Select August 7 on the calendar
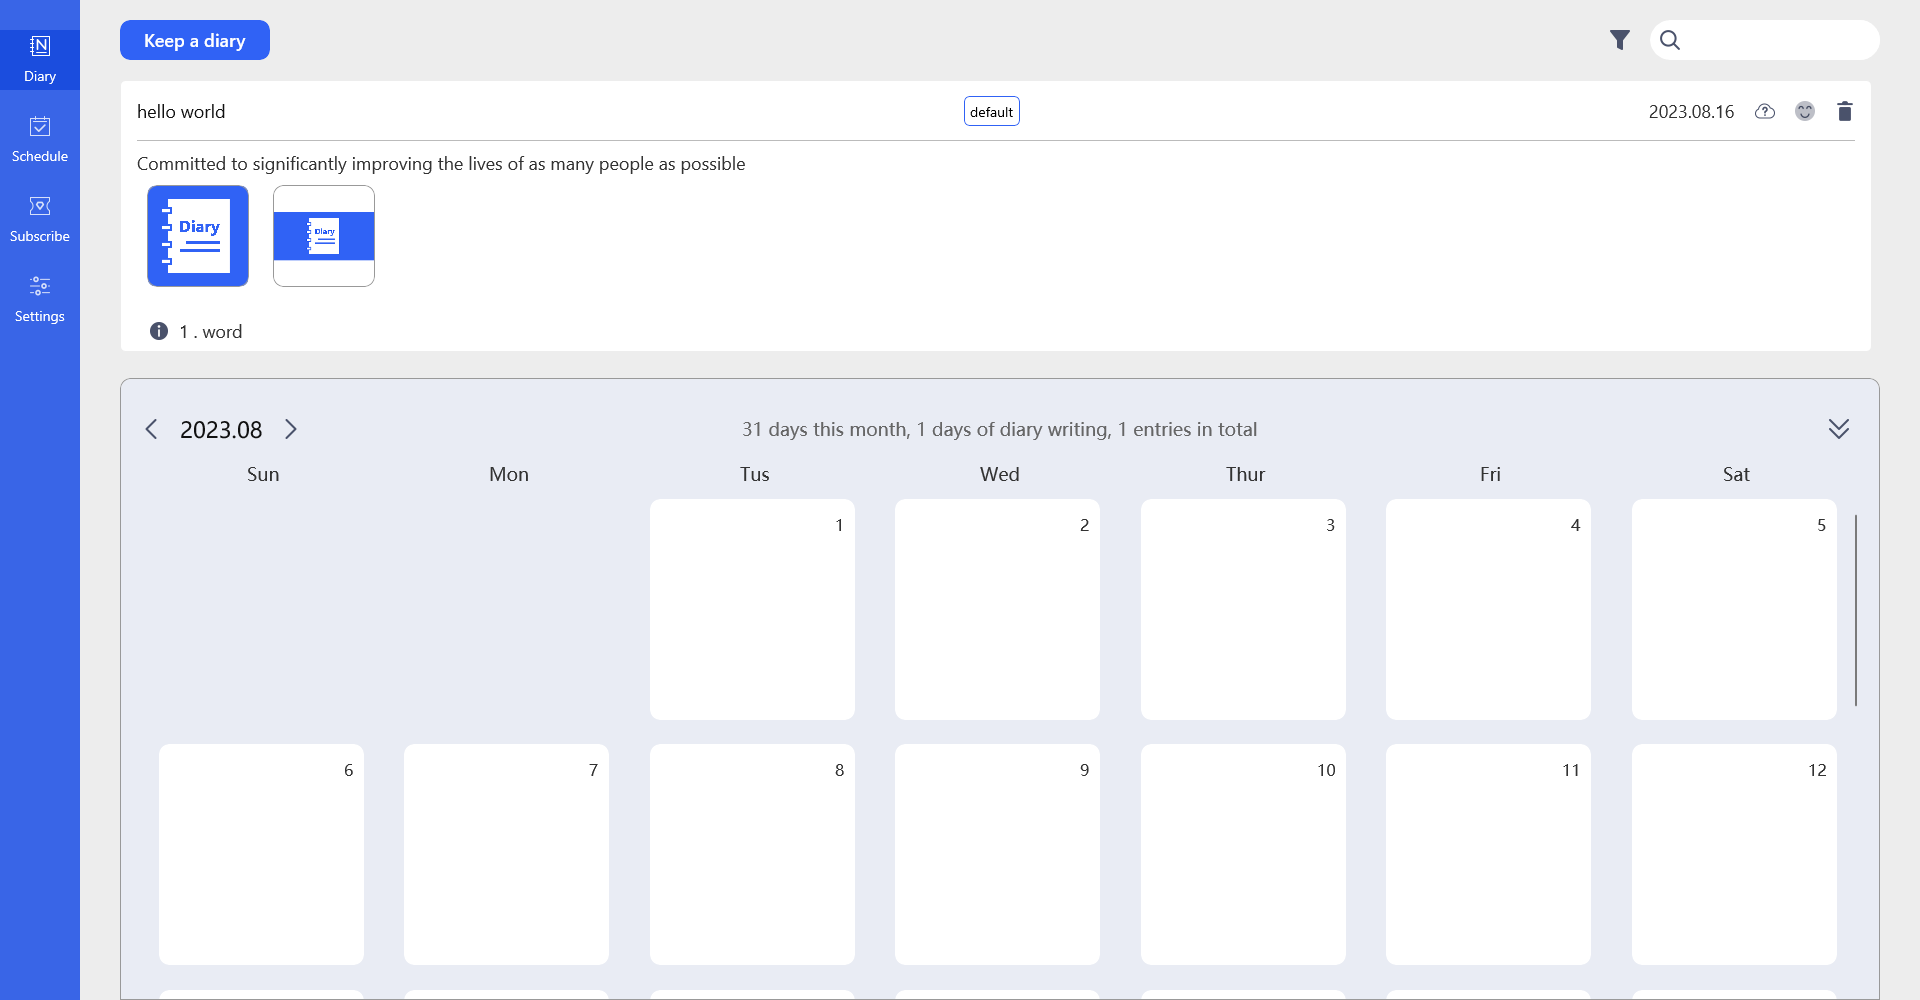The height and width of the screenshot is (1000, 1920). coord(506,854)
